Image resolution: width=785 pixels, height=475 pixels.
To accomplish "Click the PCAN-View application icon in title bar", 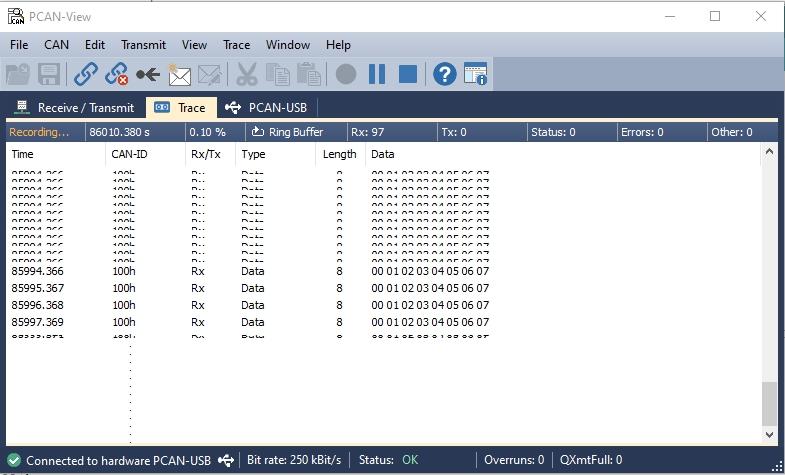I will click(x=16, y=17).
